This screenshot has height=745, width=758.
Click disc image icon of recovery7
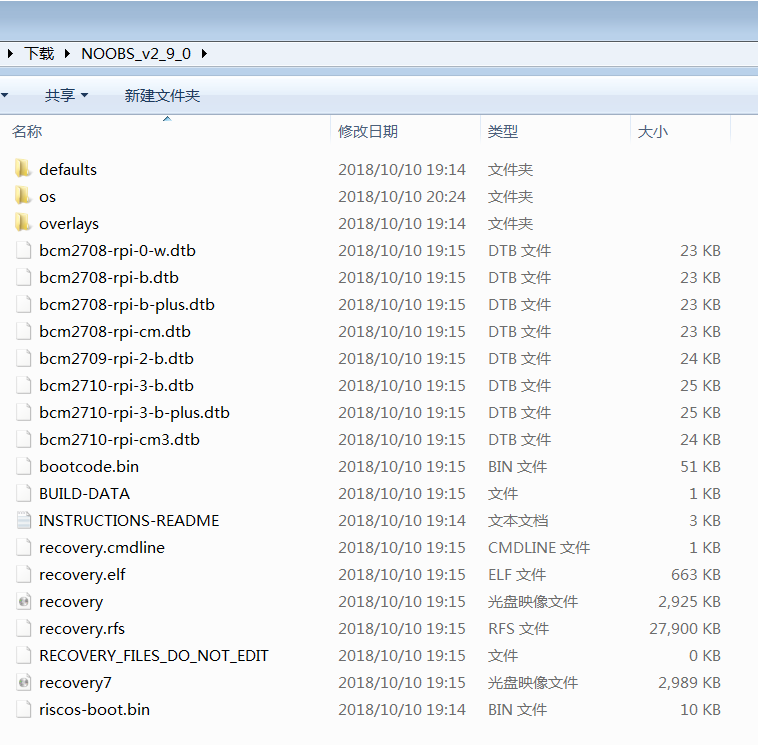click(23, 683)
